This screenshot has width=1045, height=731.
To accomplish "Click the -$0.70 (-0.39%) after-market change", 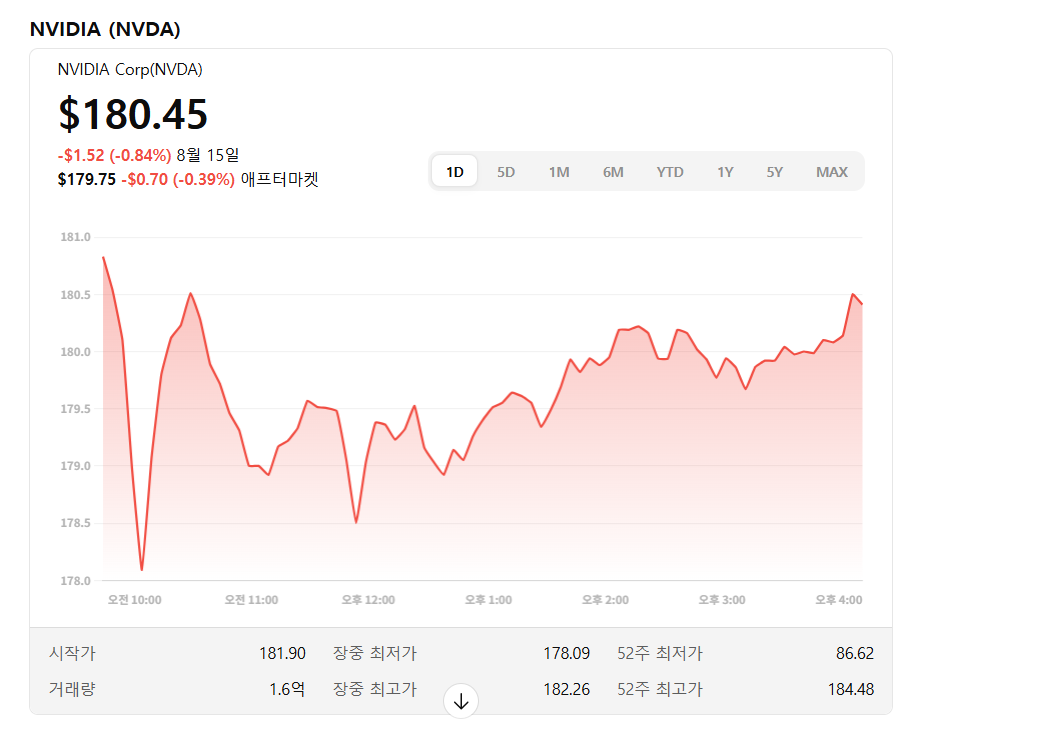I will 178,179.
